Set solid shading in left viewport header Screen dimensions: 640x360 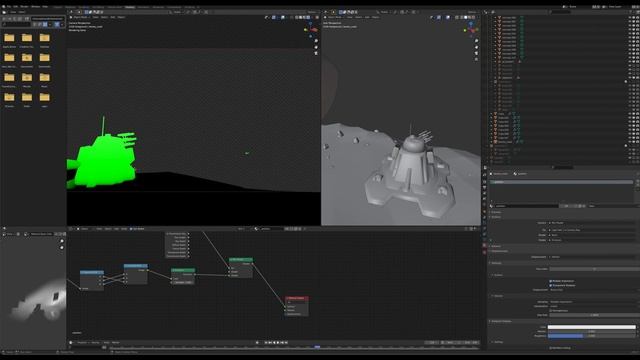tap(300, 17)
